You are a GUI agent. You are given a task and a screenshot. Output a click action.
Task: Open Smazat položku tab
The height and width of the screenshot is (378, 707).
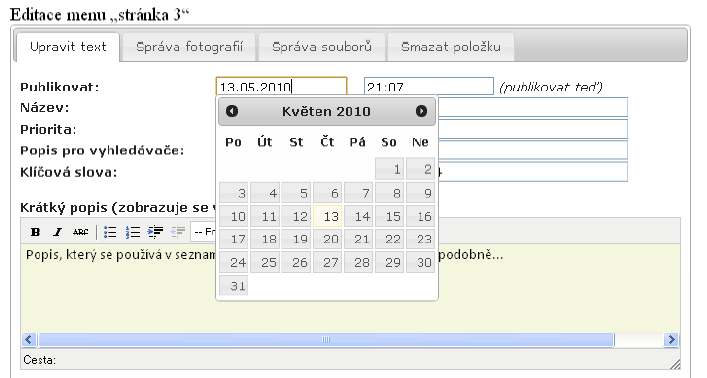451,47
